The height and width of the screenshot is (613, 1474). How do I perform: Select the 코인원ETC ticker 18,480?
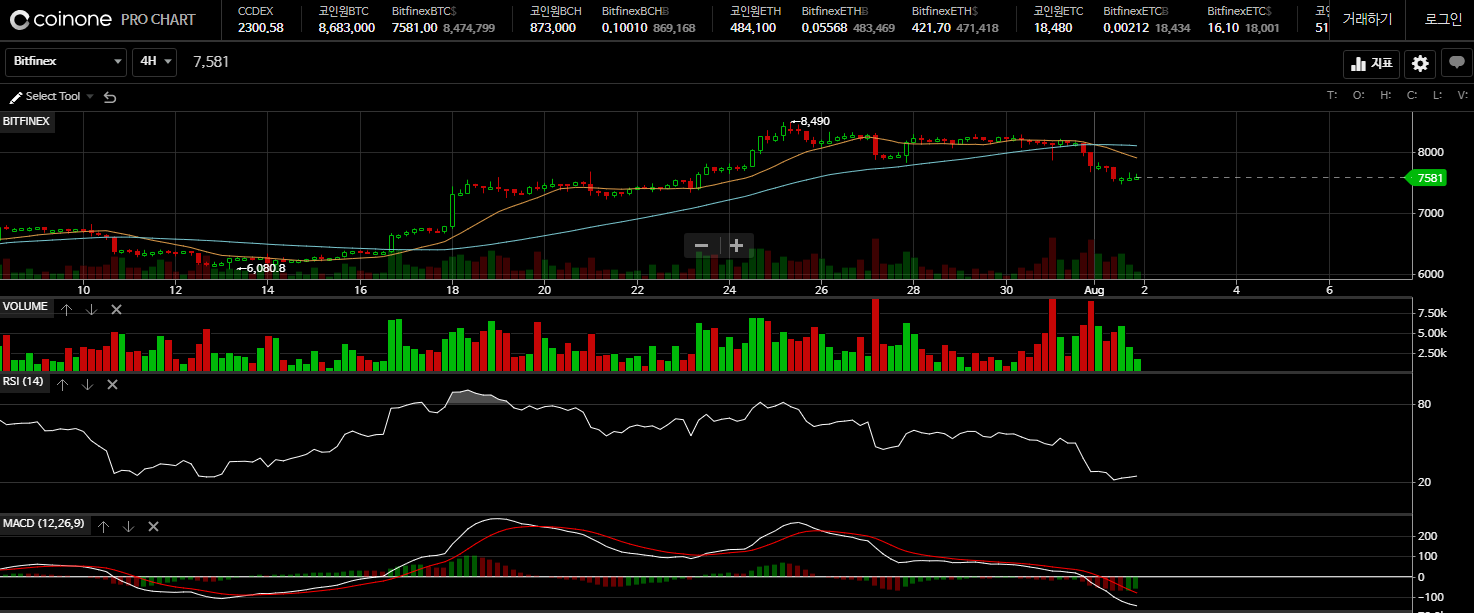click(x=1058, y=19)
